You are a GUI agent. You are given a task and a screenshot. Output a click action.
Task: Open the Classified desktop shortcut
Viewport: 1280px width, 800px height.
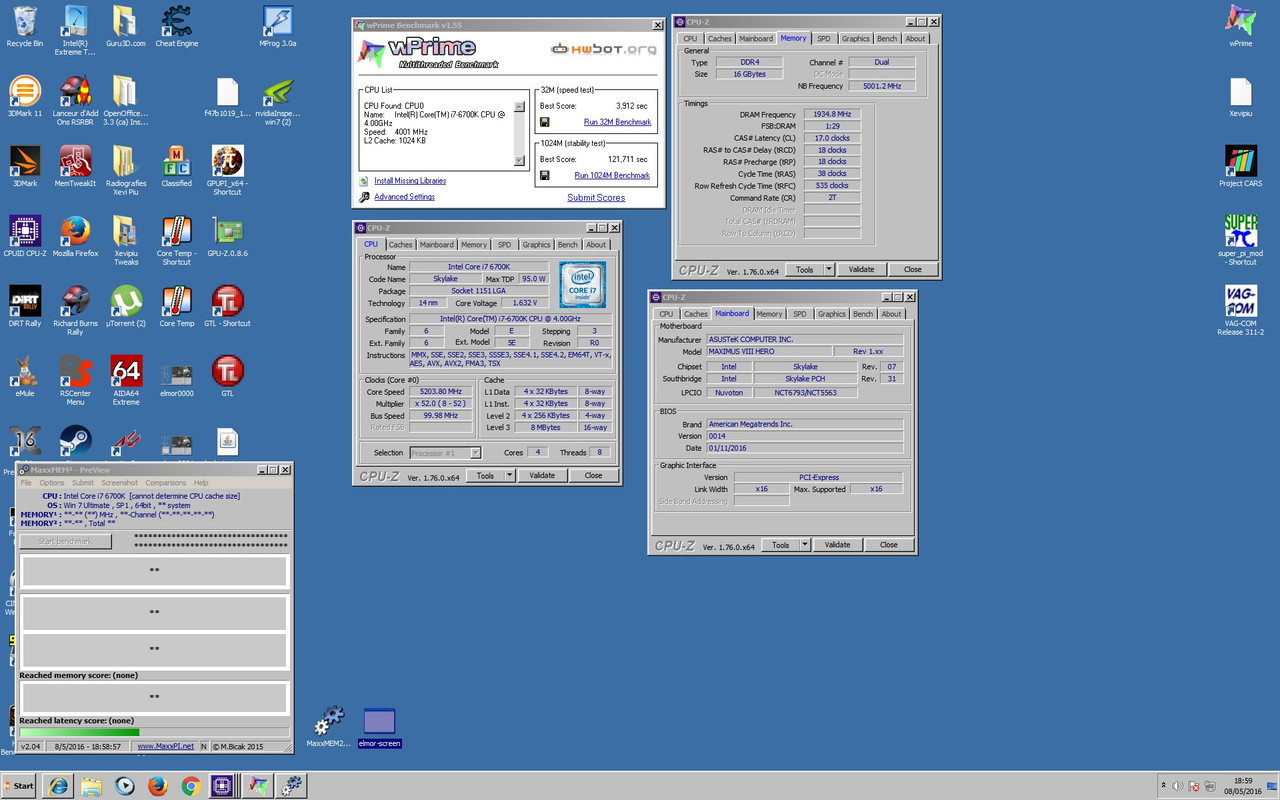click(x=177, y=167)
